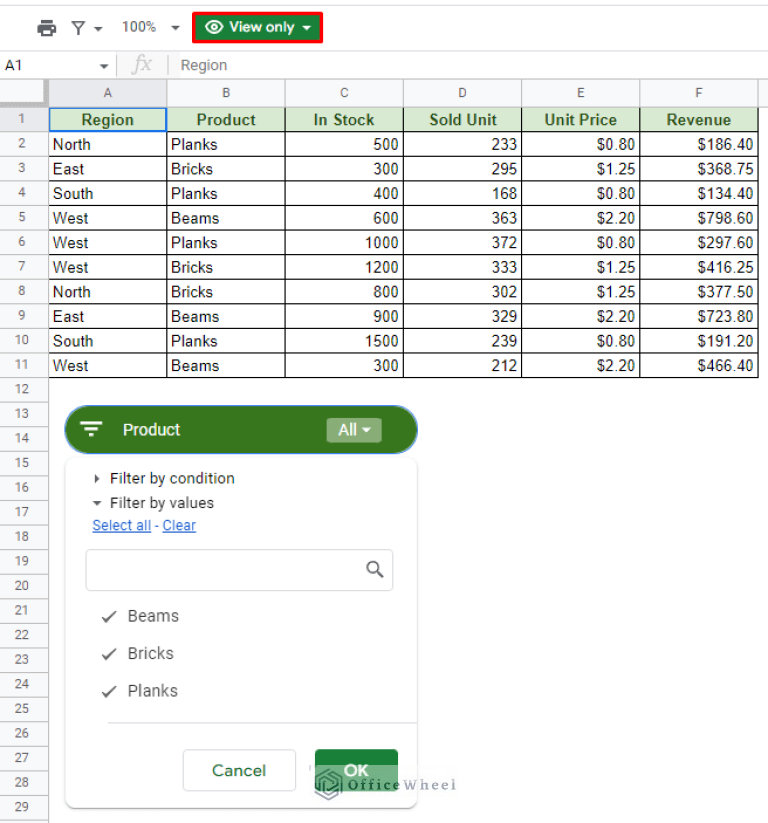The width and height of the screenshot is (768, 823).
Task: Click the Select all link
Action: click(121, 525)
